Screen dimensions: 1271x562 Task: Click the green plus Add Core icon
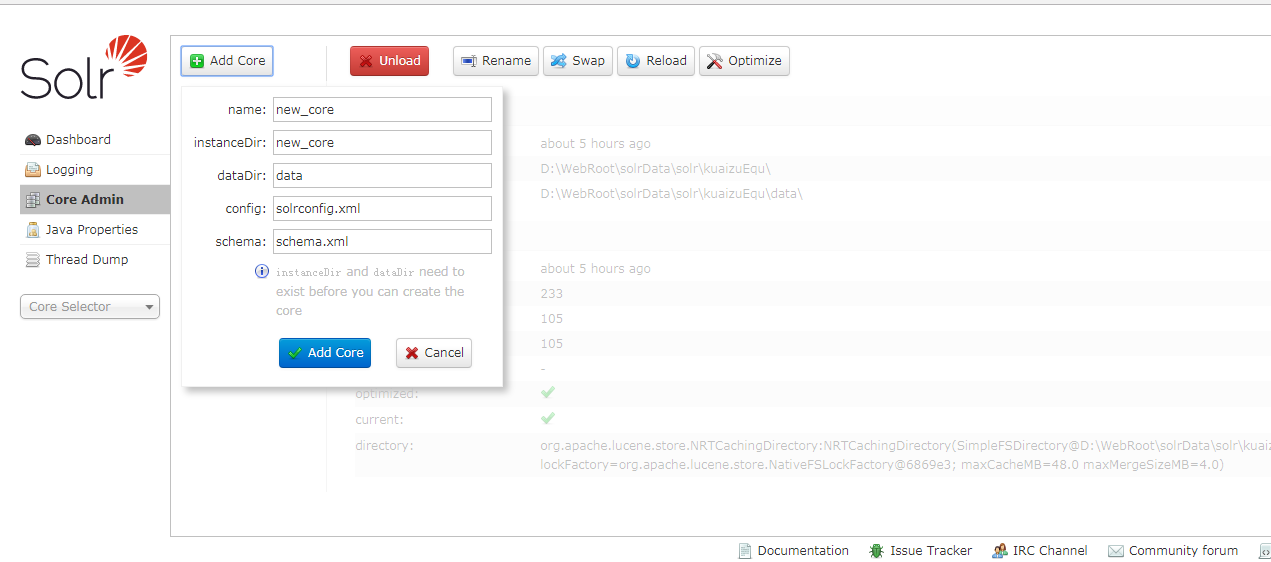coord(197,61)
